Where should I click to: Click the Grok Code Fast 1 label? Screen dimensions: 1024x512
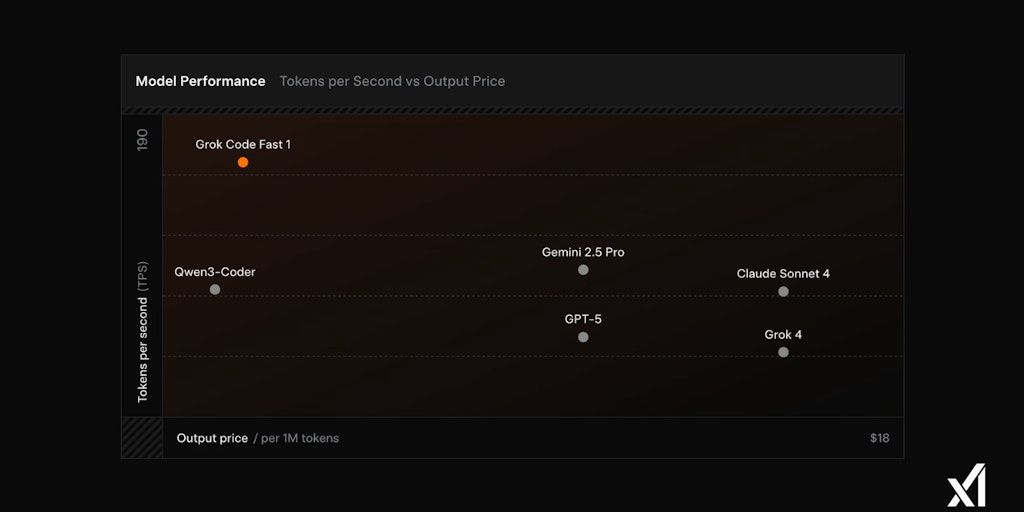(x=243, y=145)
